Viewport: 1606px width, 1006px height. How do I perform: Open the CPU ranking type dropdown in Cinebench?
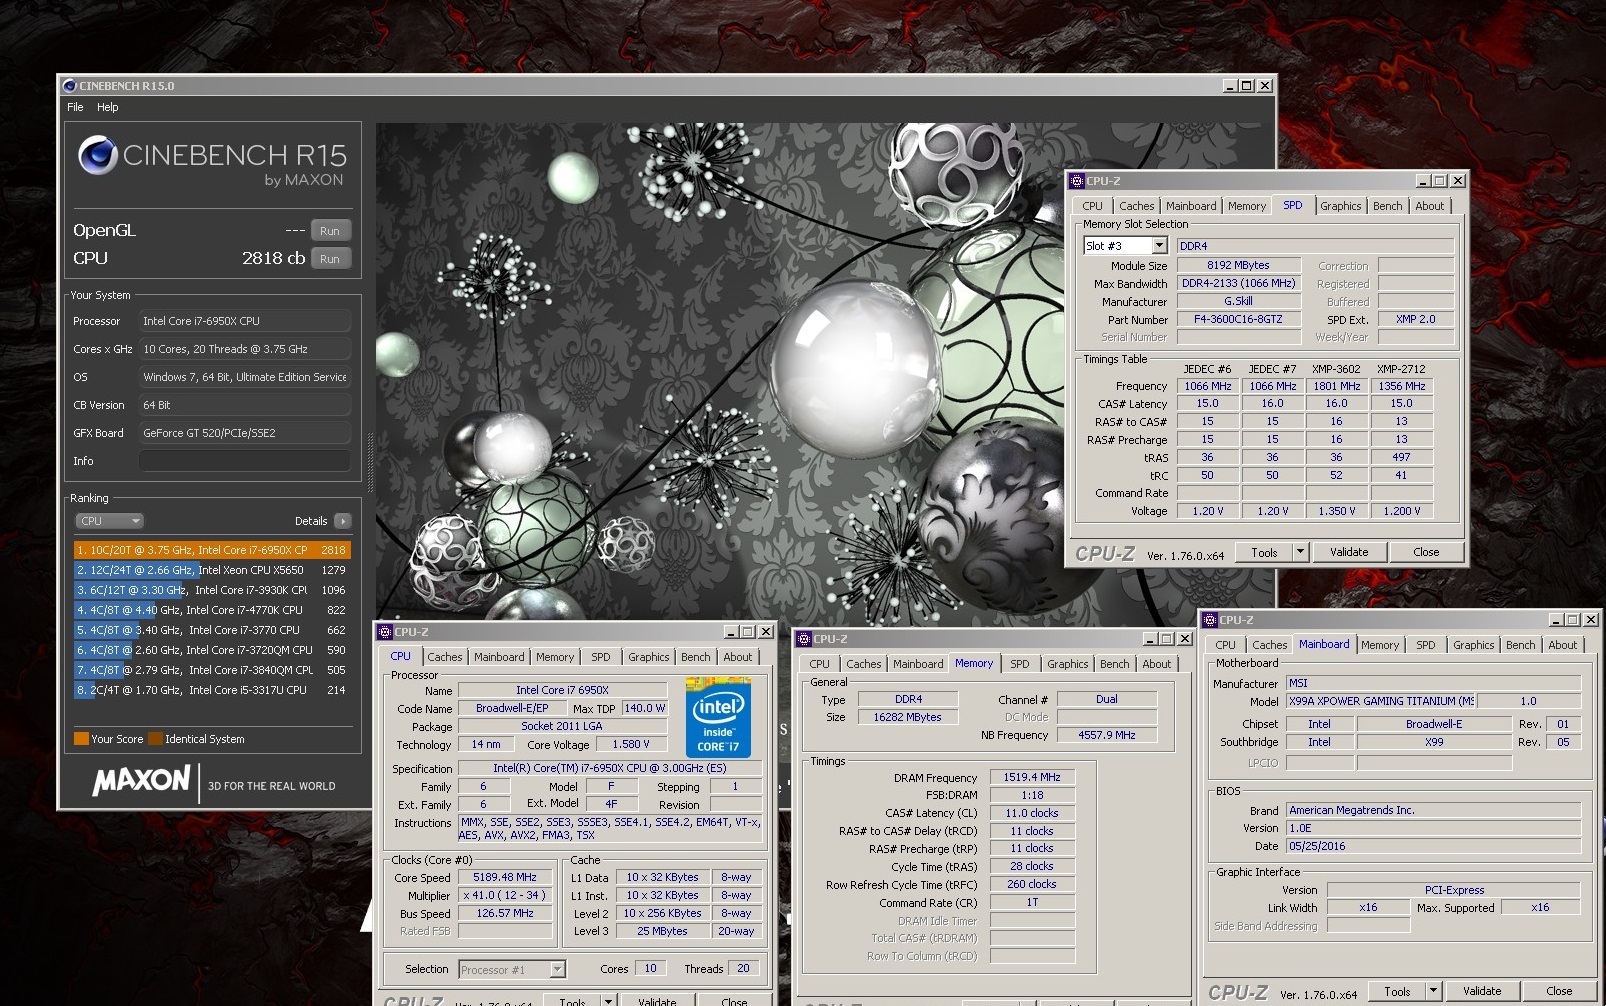(110, 521)
